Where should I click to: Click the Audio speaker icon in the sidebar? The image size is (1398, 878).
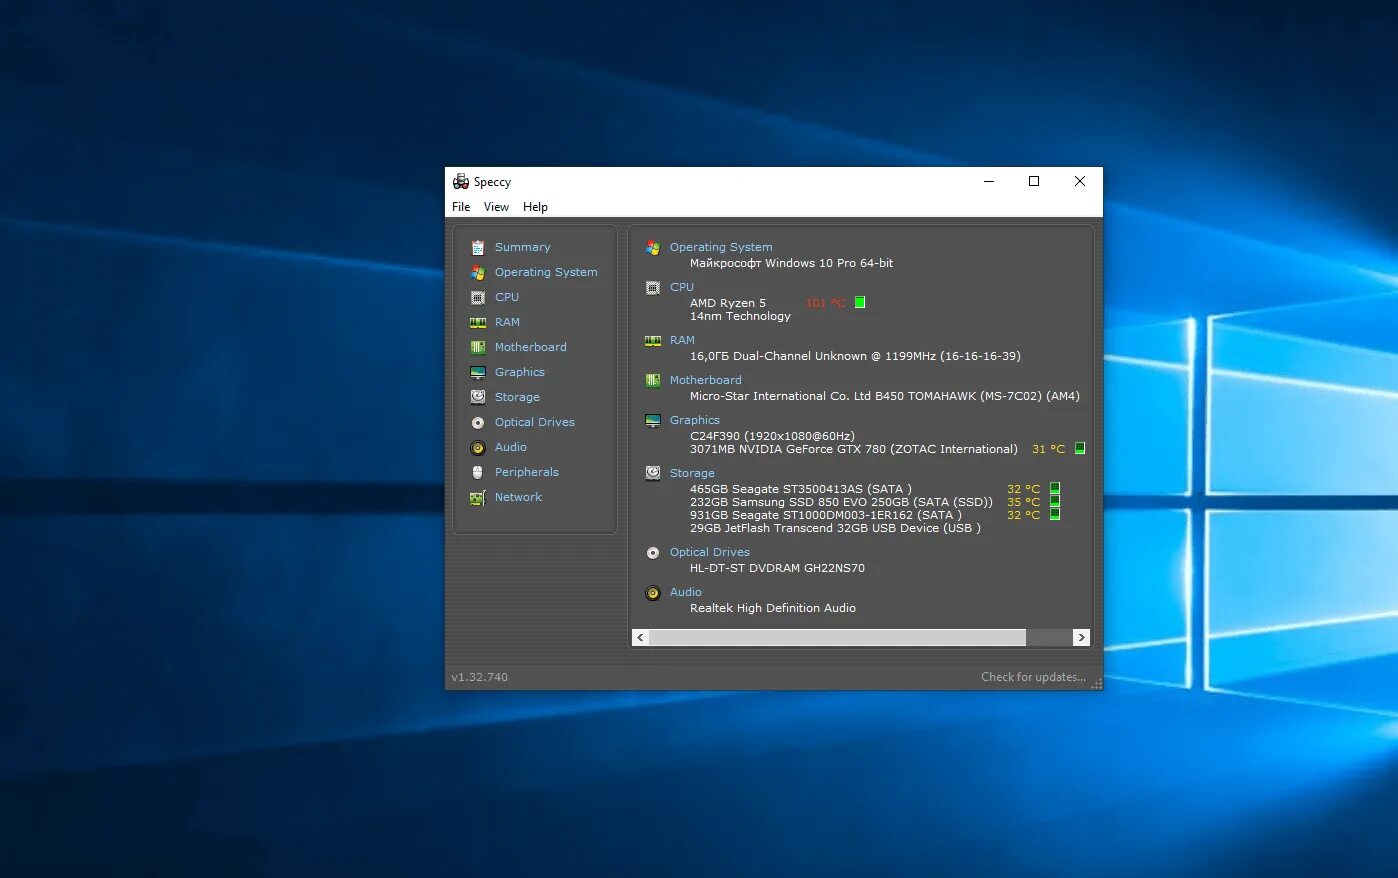[x=478, y=447]
